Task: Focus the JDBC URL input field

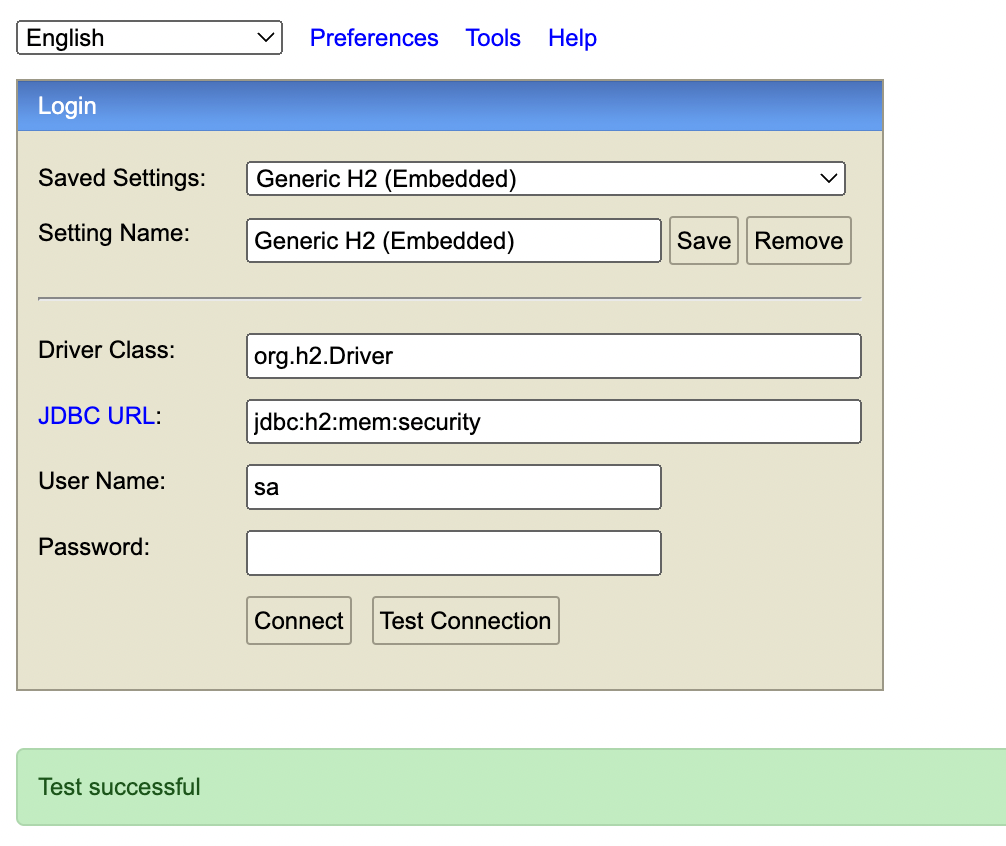Action: coord(554,422)
